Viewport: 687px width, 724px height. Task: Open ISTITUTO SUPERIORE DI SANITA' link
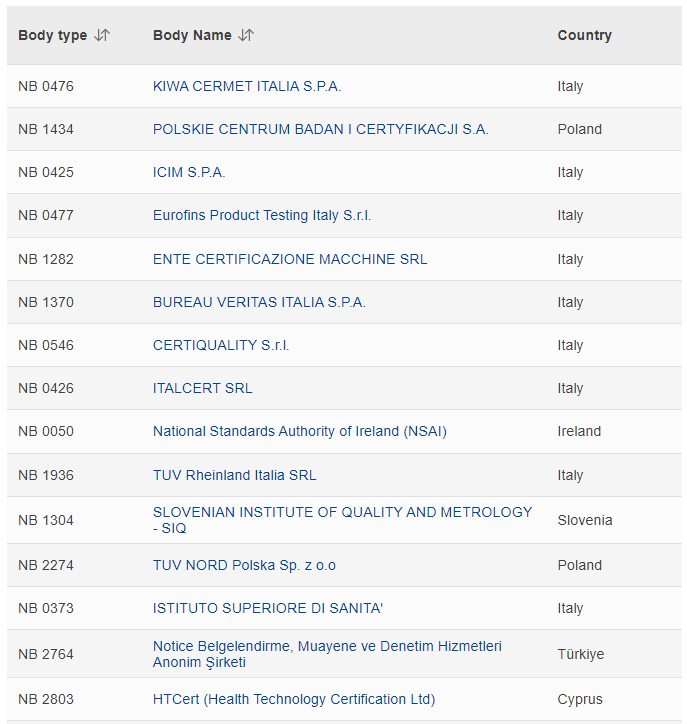(268, 608)
